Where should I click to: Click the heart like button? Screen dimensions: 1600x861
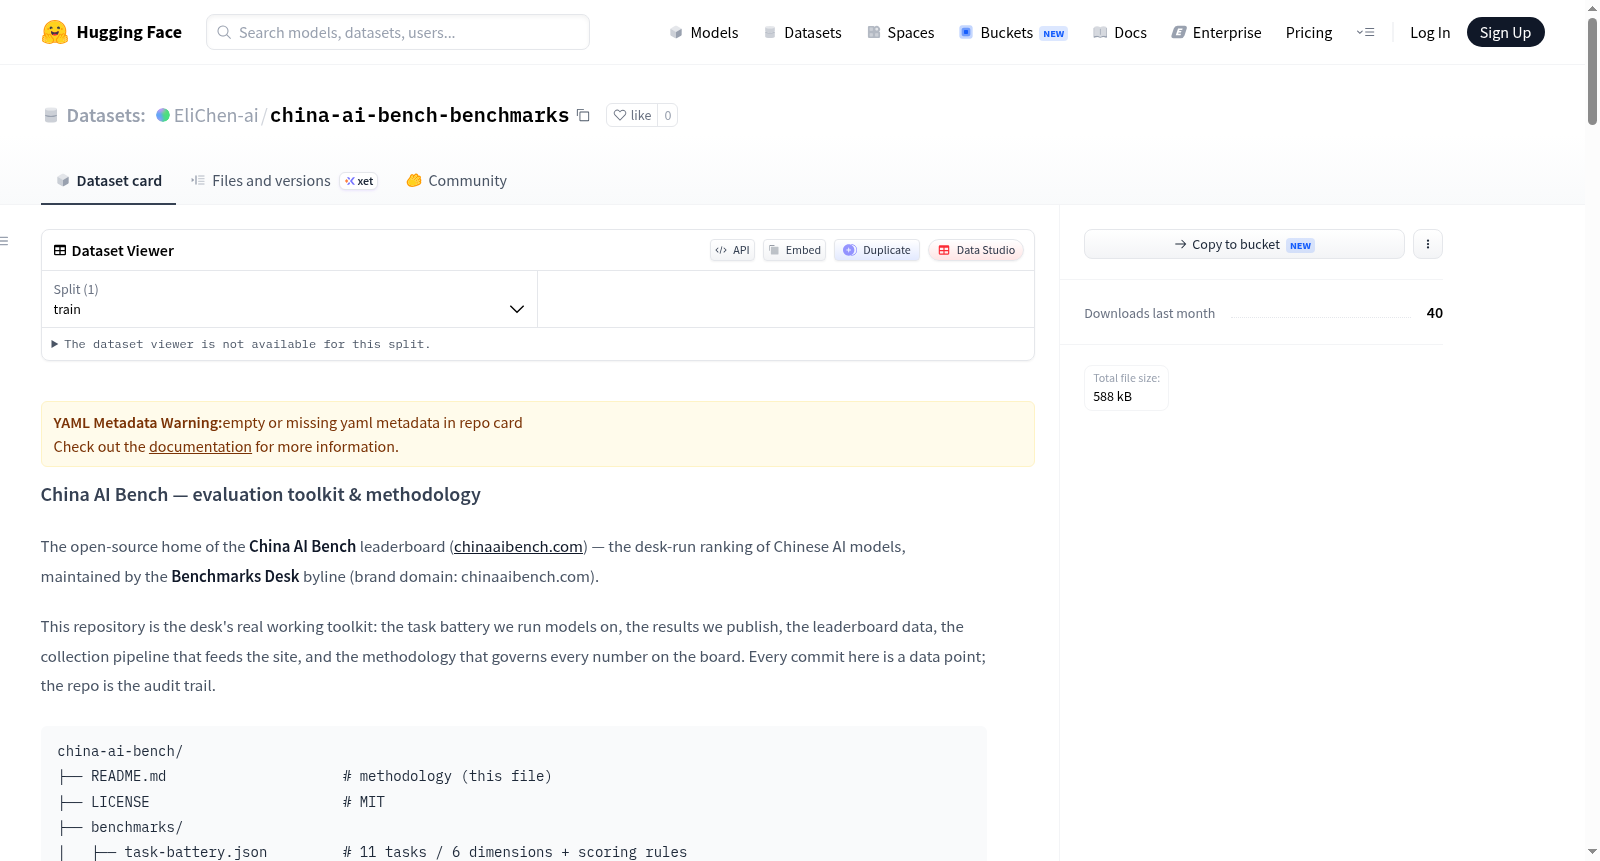[x=632, y=115]
